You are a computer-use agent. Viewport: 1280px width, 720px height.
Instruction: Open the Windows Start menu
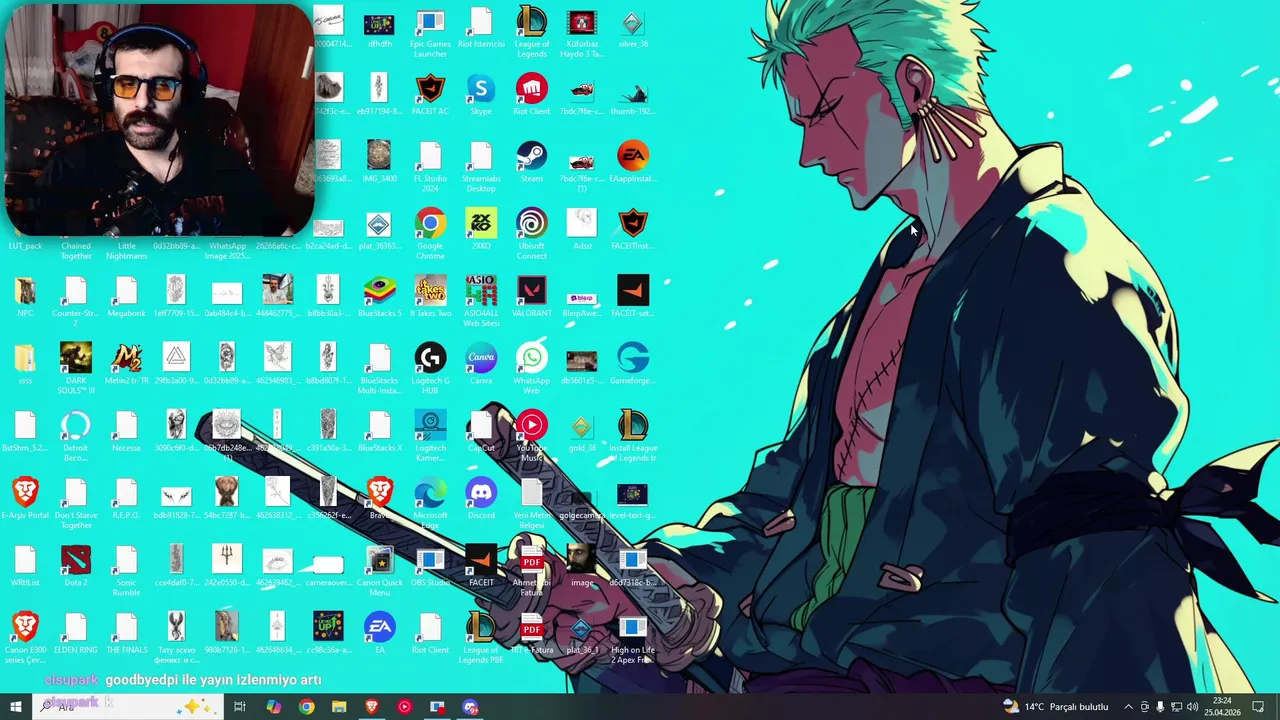point(15,707)
